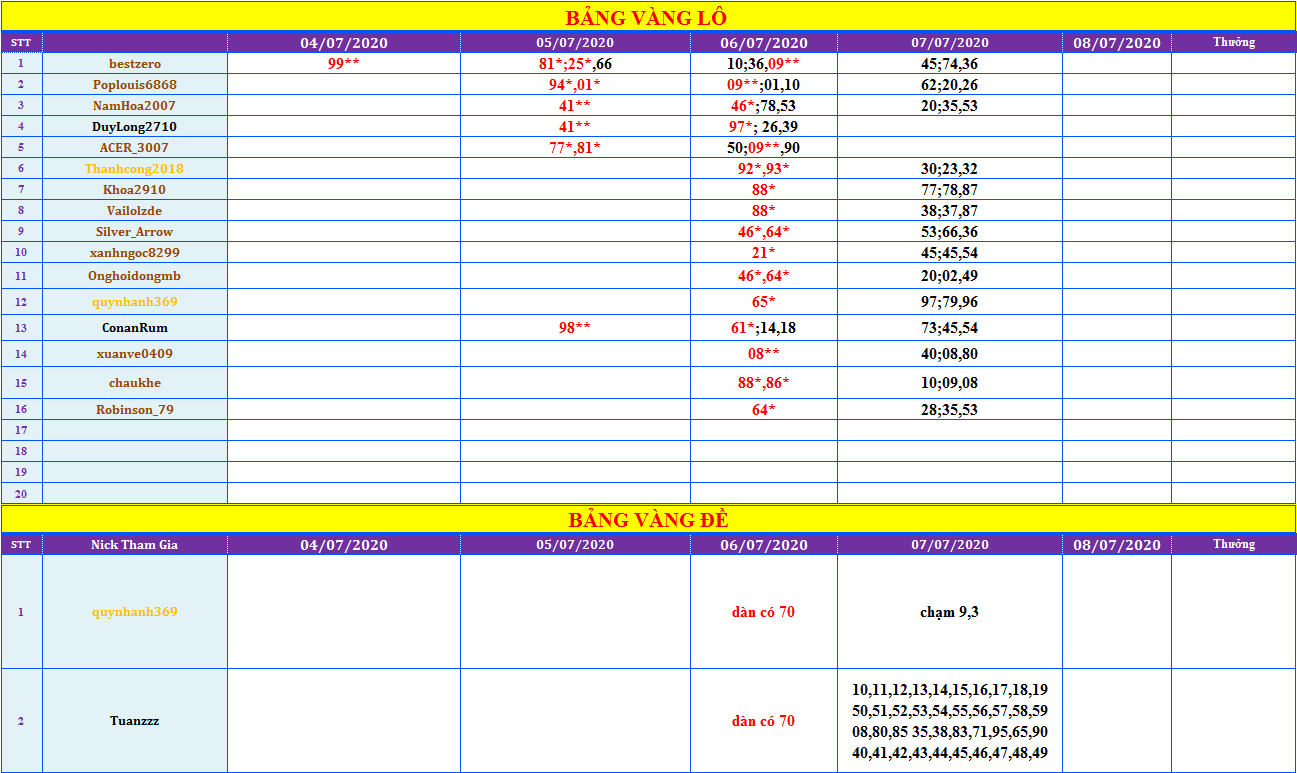Screen dimensions: 1297x773
Task: Click '46*,64*' in the Onghoidongmb row
Action: pos(764,276)
